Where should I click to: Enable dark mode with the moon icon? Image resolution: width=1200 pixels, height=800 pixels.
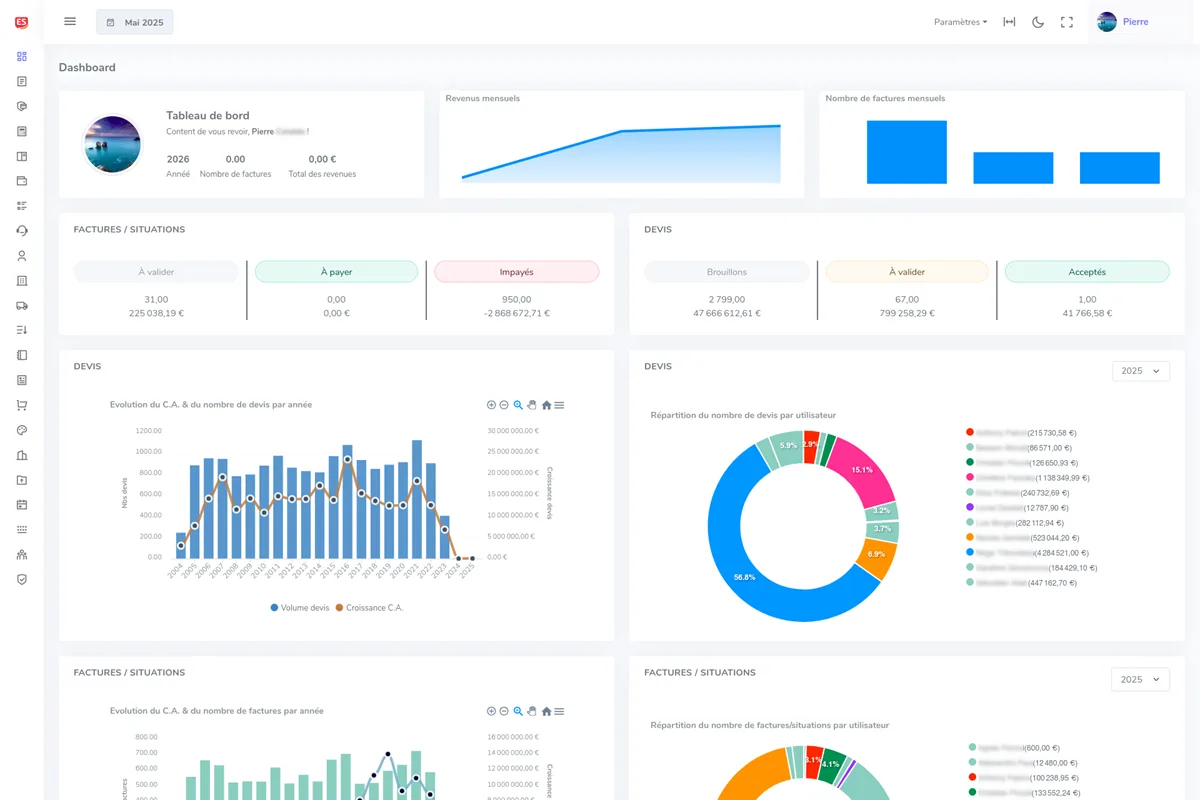[1038, 21]
